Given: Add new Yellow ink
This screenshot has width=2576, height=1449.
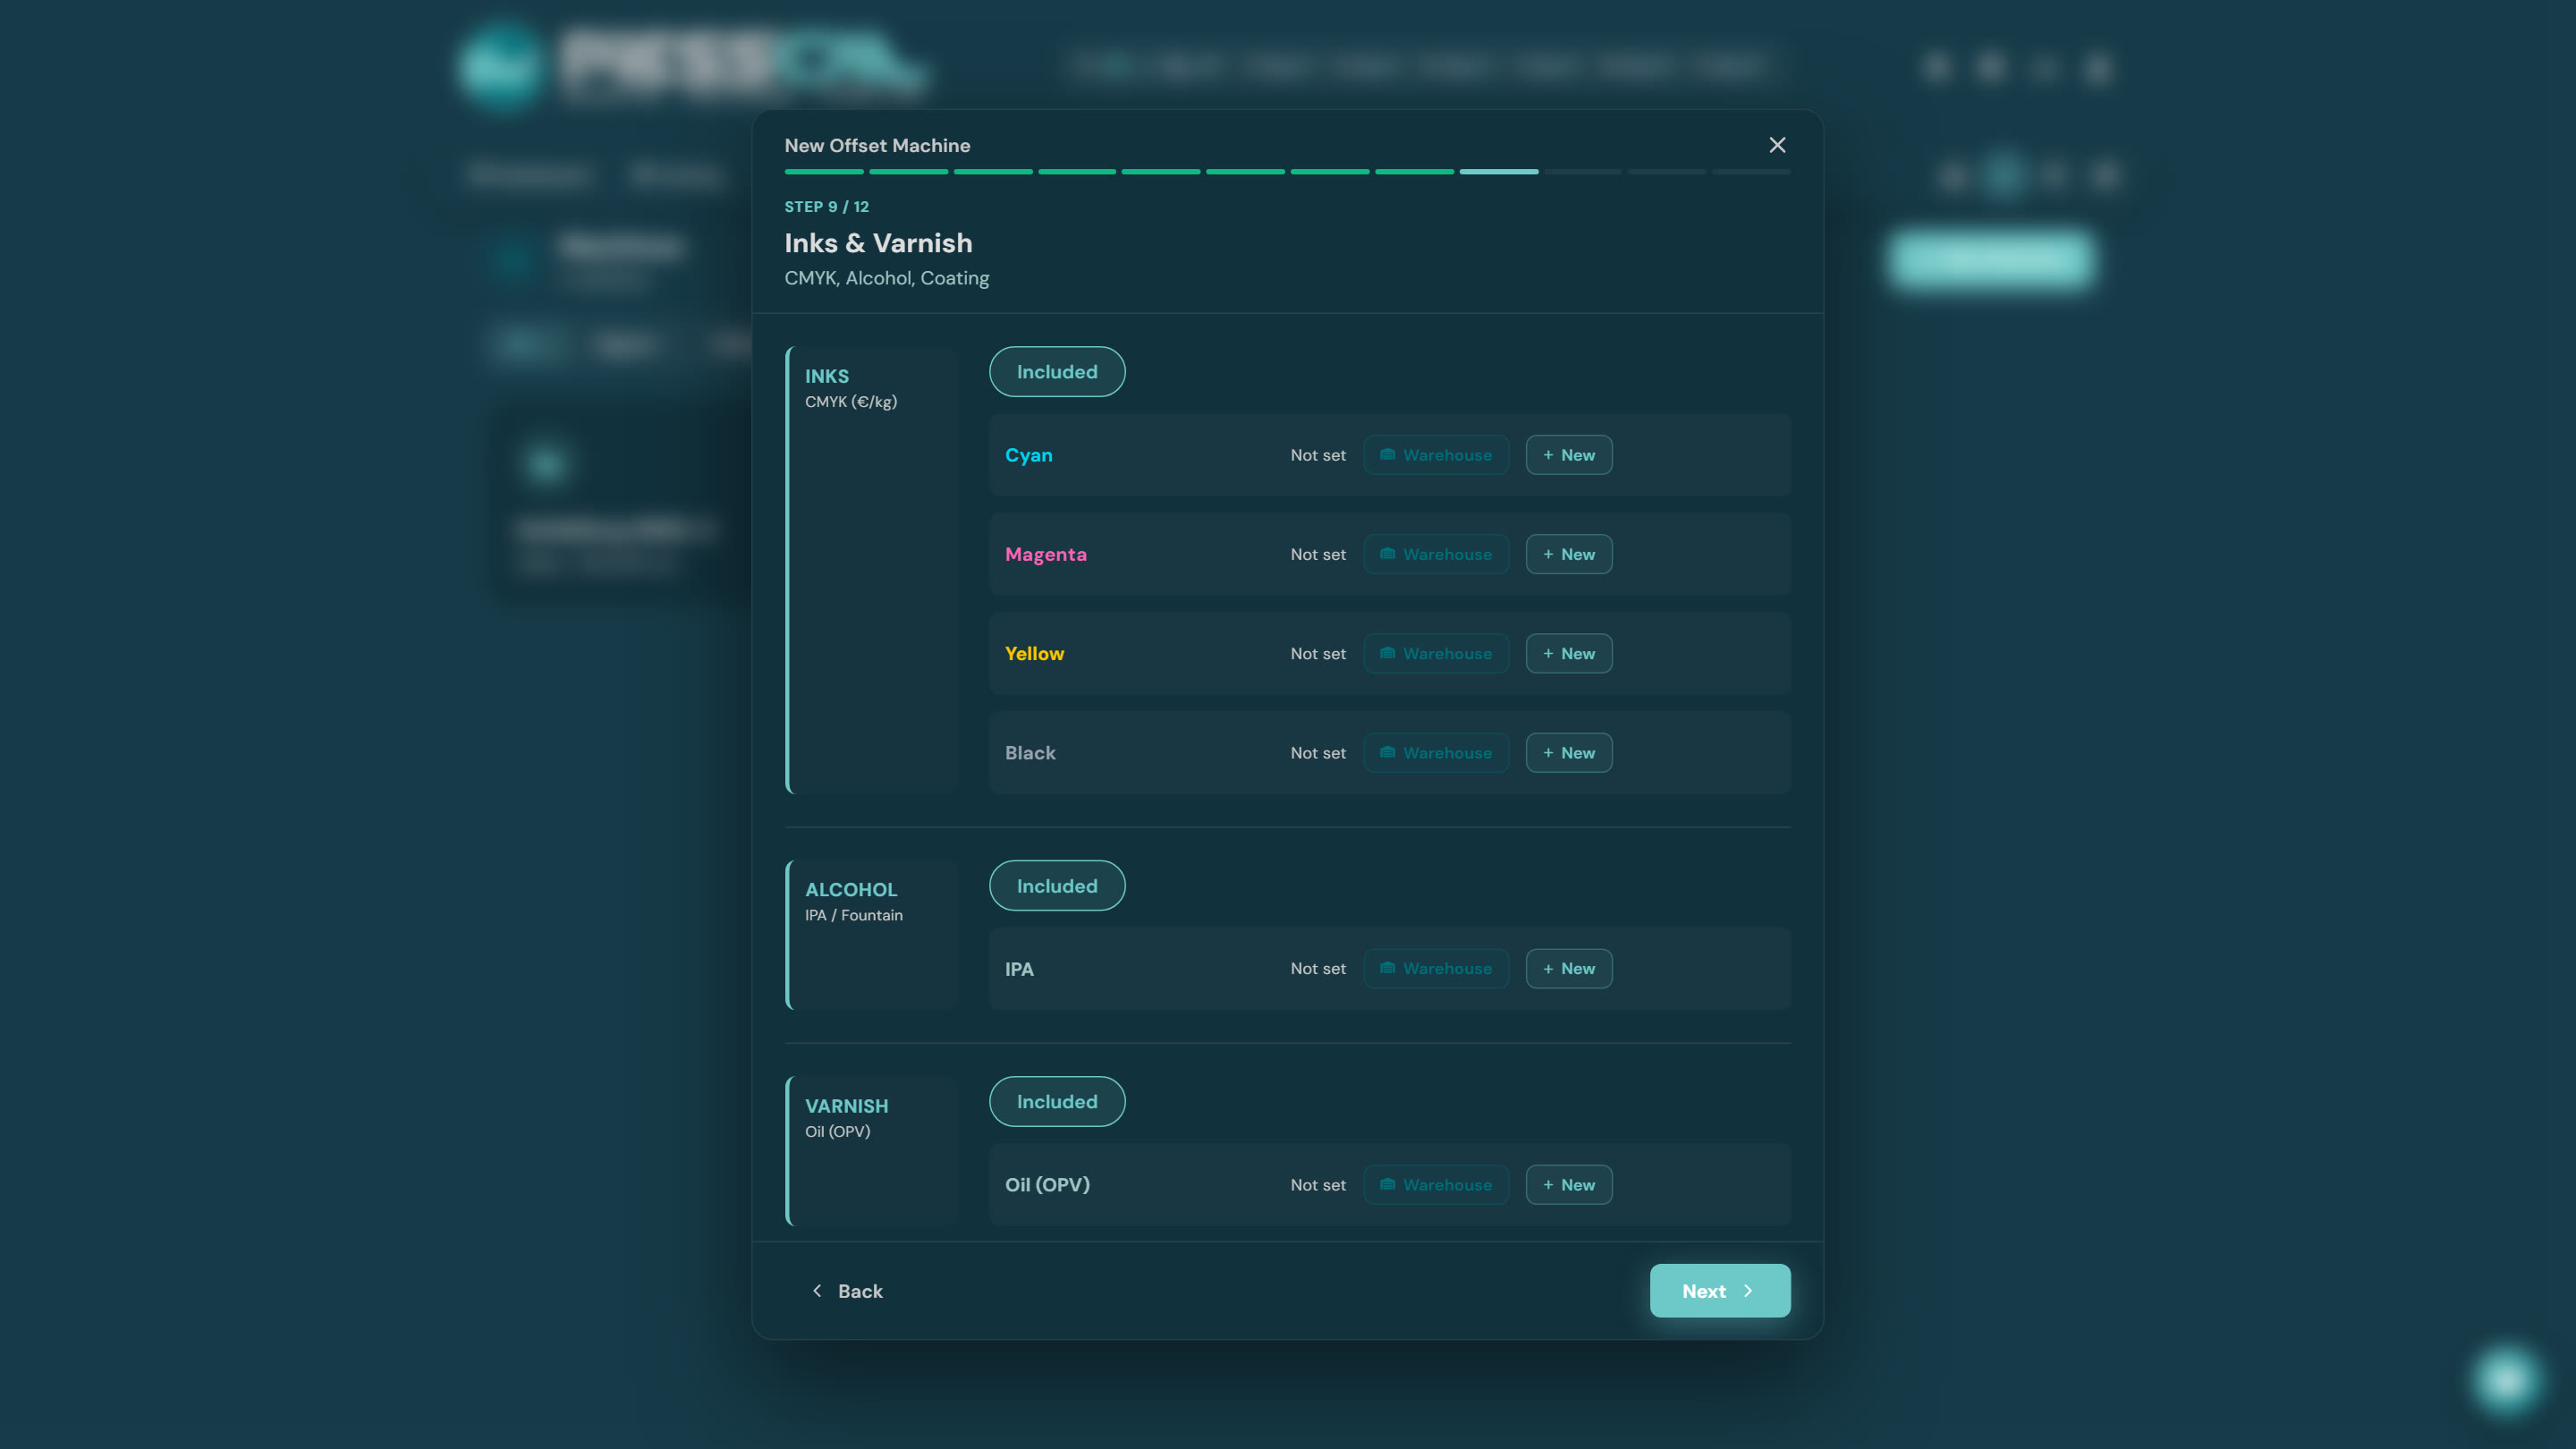Looking at the screenshot, I should (x=1568, y=653).
